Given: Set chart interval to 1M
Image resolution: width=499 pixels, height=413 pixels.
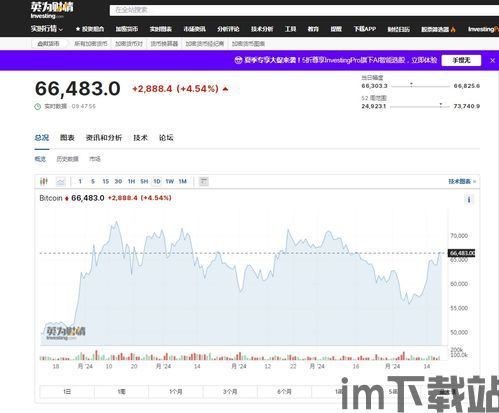Looking at the screenshot, I should pyautogui.click(x=182, y=181).
